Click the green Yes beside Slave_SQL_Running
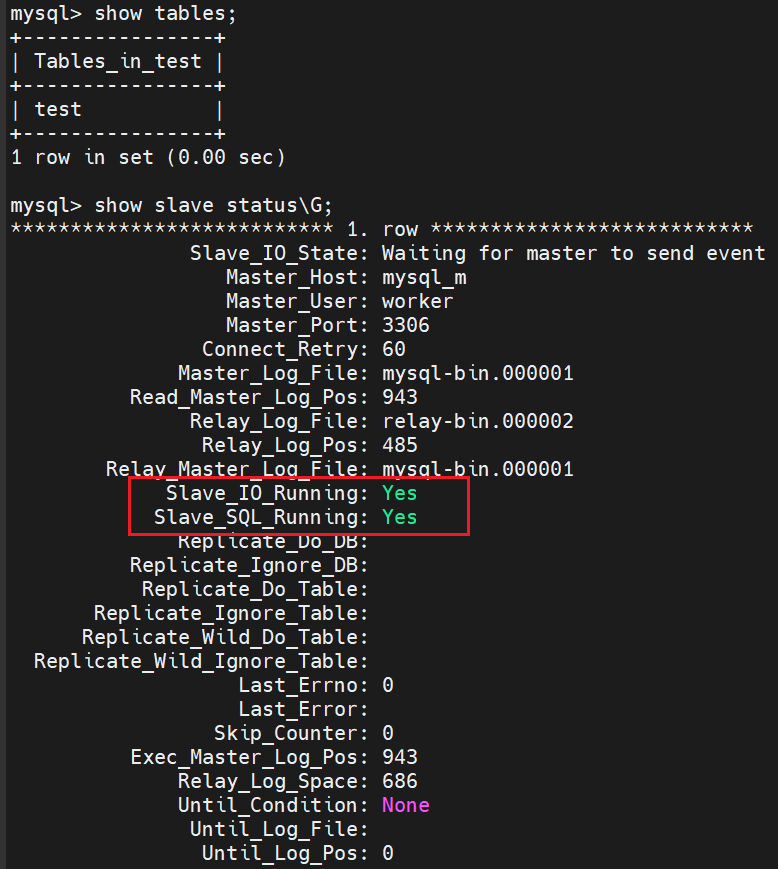Viewport: 778px width, 869px height. [400, 517]
